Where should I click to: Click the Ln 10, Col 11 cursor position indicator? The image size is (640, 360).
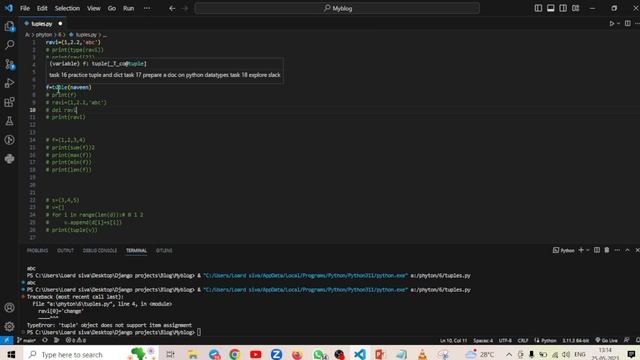click(453, 340)
